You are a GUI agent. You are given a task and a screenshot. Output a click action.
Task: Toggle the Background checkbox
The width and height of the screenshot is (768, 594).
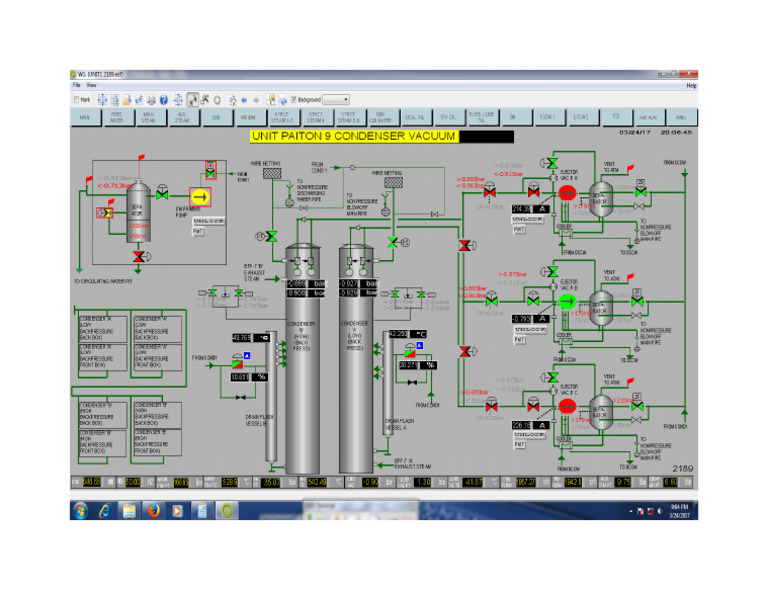point(294,99)
